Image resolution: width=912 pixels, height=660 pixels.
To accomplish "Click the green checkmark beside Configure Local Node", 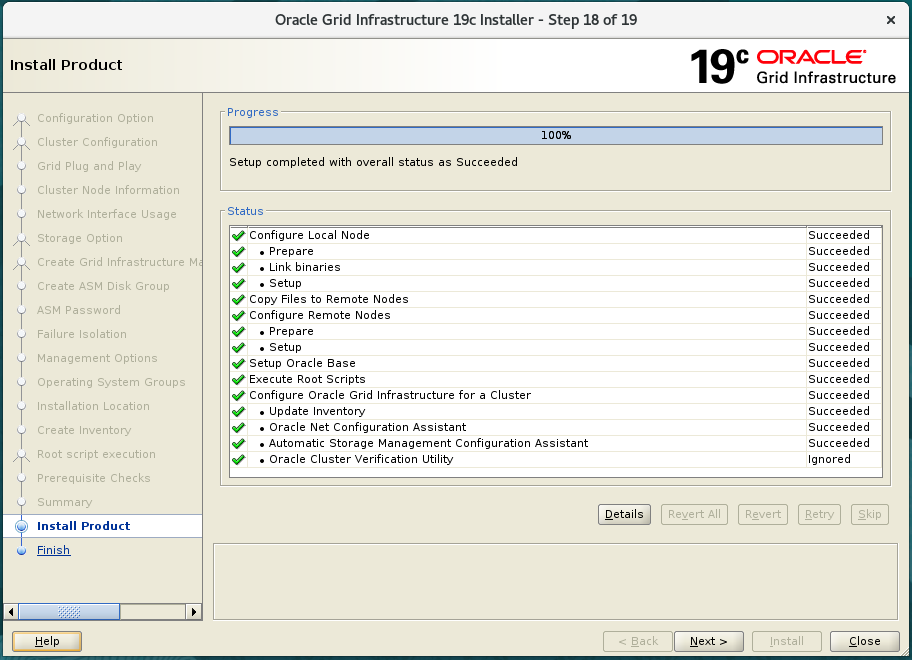I will pos(238,236).
